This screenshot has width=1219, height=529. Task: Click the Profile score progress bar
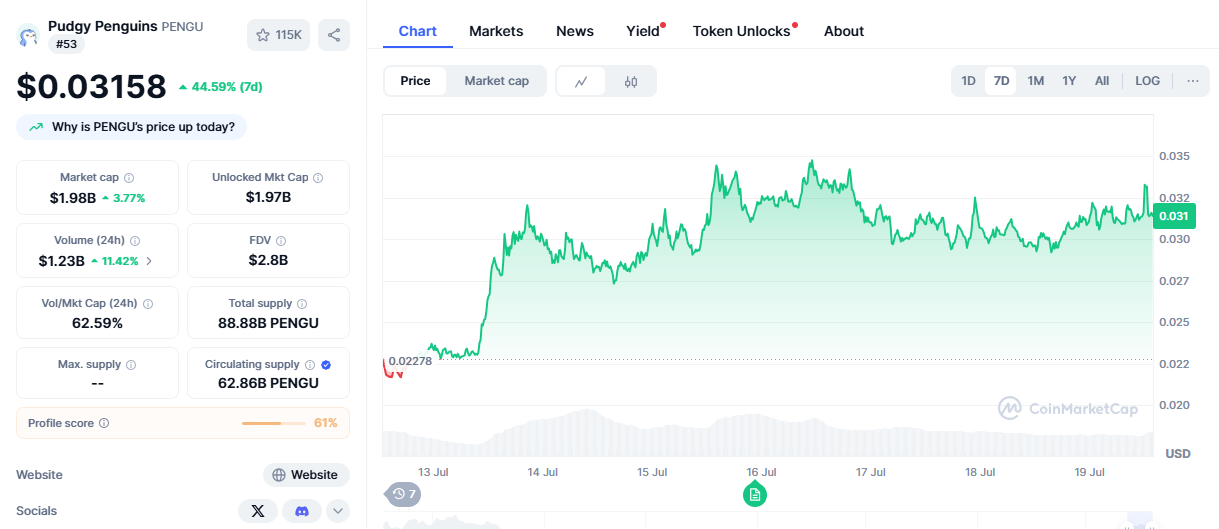coord(274,424)
